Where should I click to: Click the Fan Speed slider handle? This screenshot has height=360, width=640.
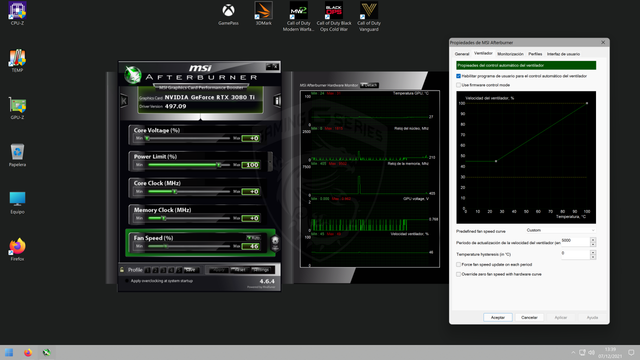166,246
